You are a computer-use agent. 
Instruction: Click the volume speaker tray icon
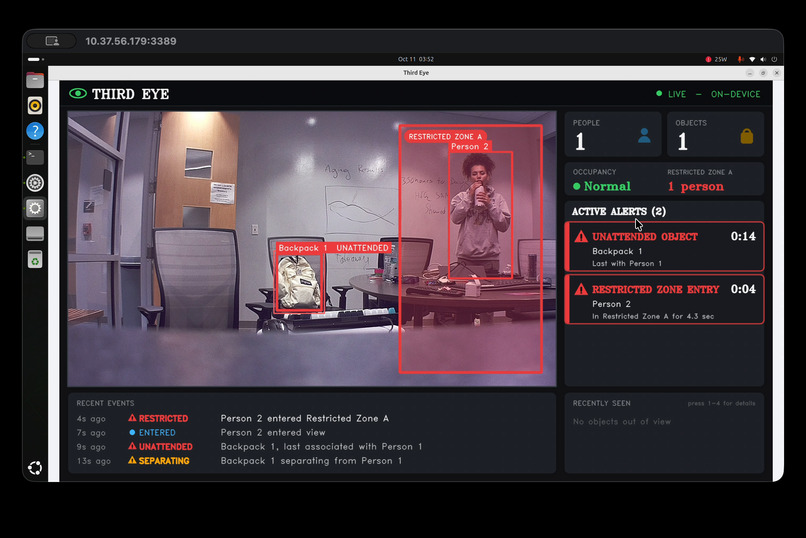pyautogui.click(x=763, y=59)
